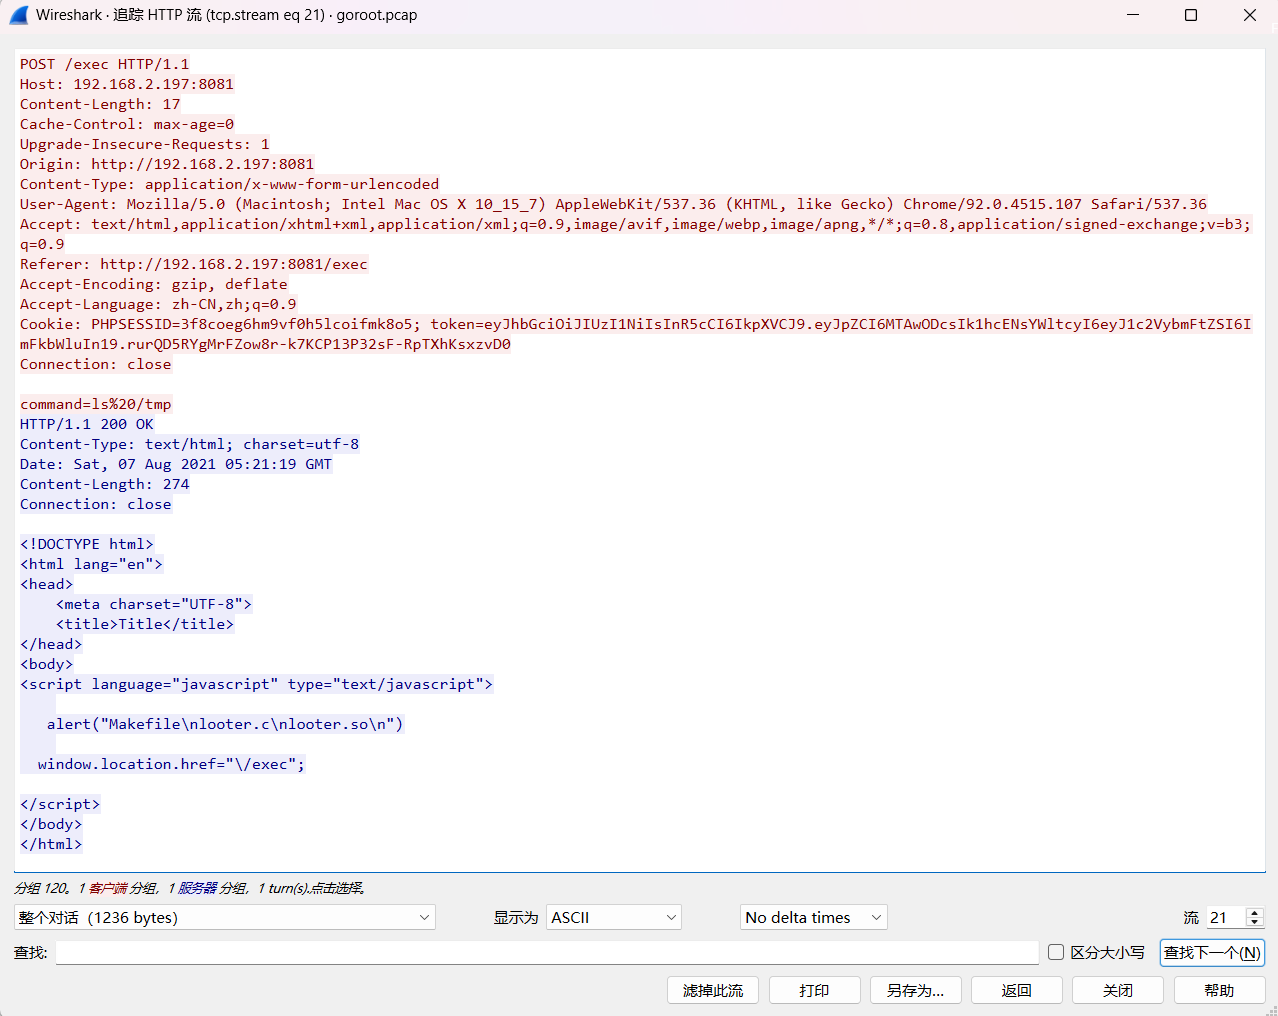Save the stream with 另存为… button

pos(915,990)
